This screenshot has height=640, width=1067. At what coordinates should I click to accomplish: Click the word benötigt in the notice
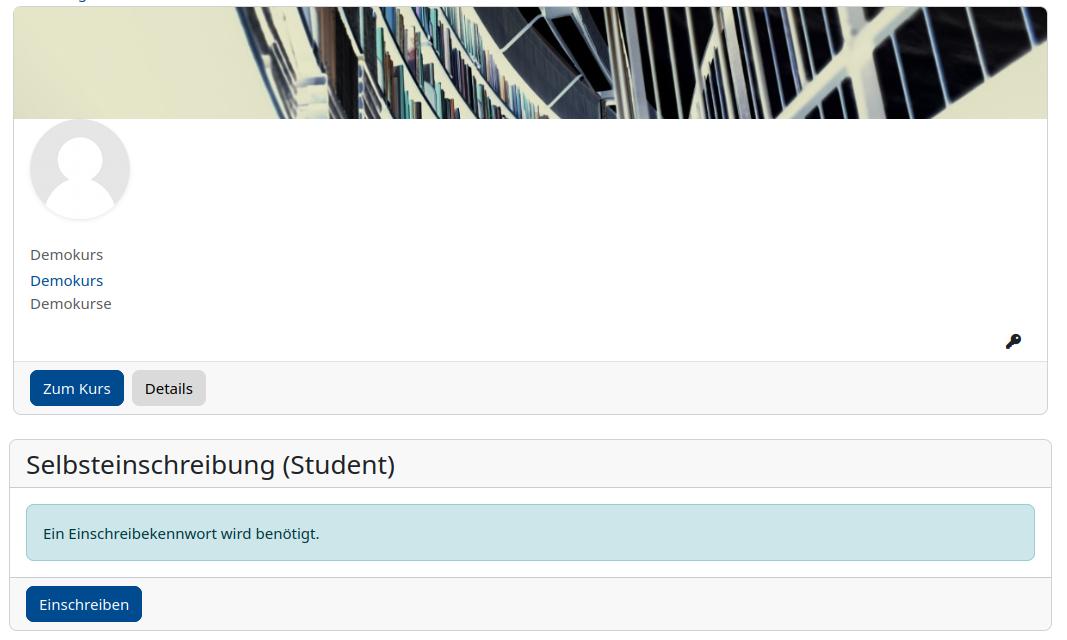(x=286, y=534)
